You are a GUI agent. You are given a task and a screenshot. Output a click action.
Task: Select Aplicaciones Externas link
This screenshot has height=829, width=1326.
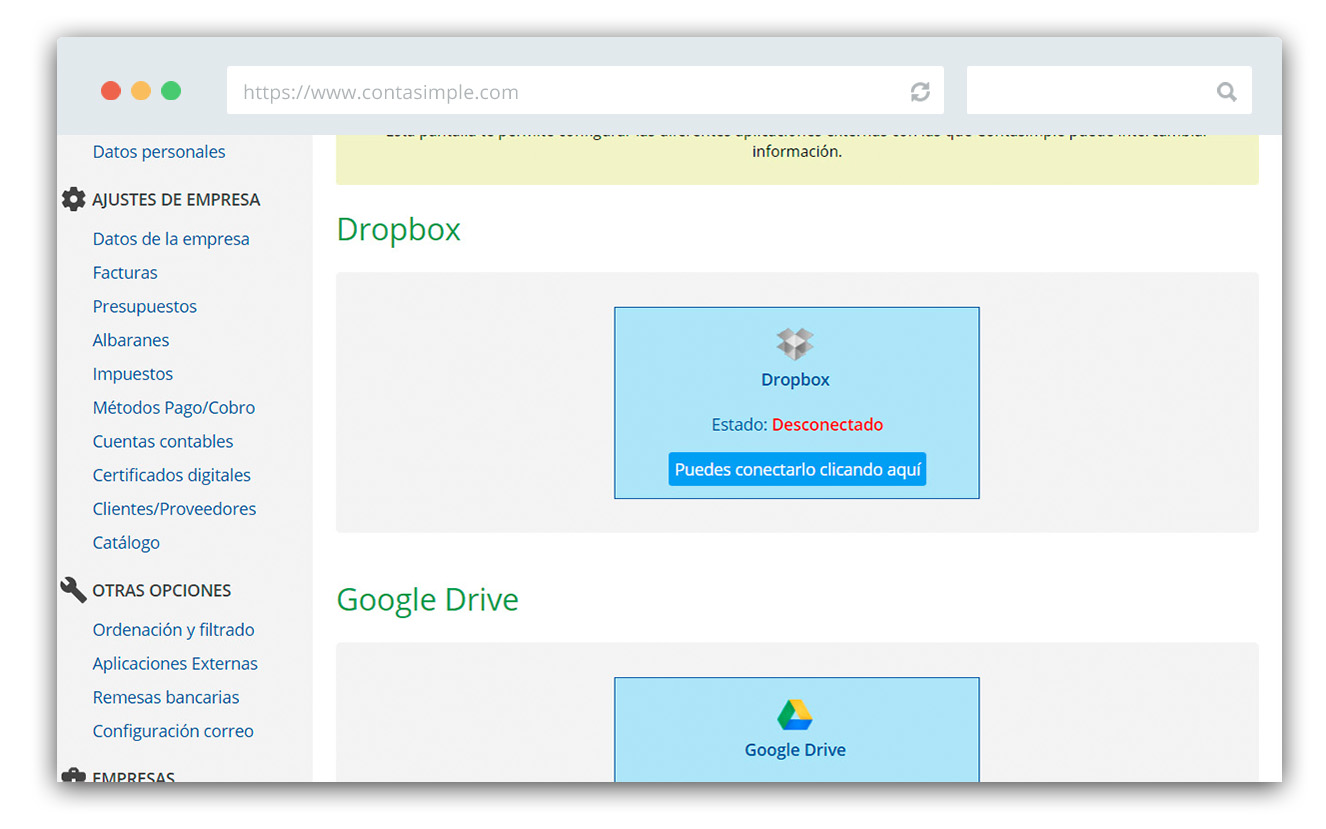(x=175, y=664)
